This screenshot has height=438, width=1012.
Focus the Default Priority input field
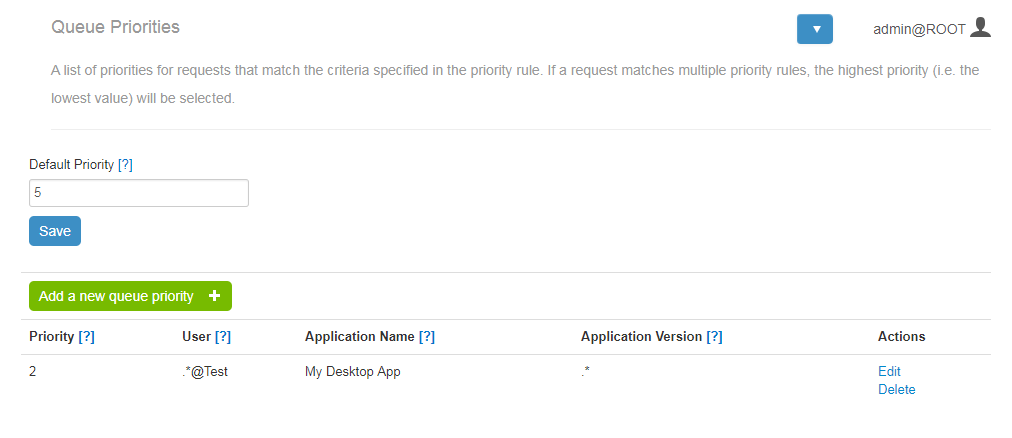139,193
